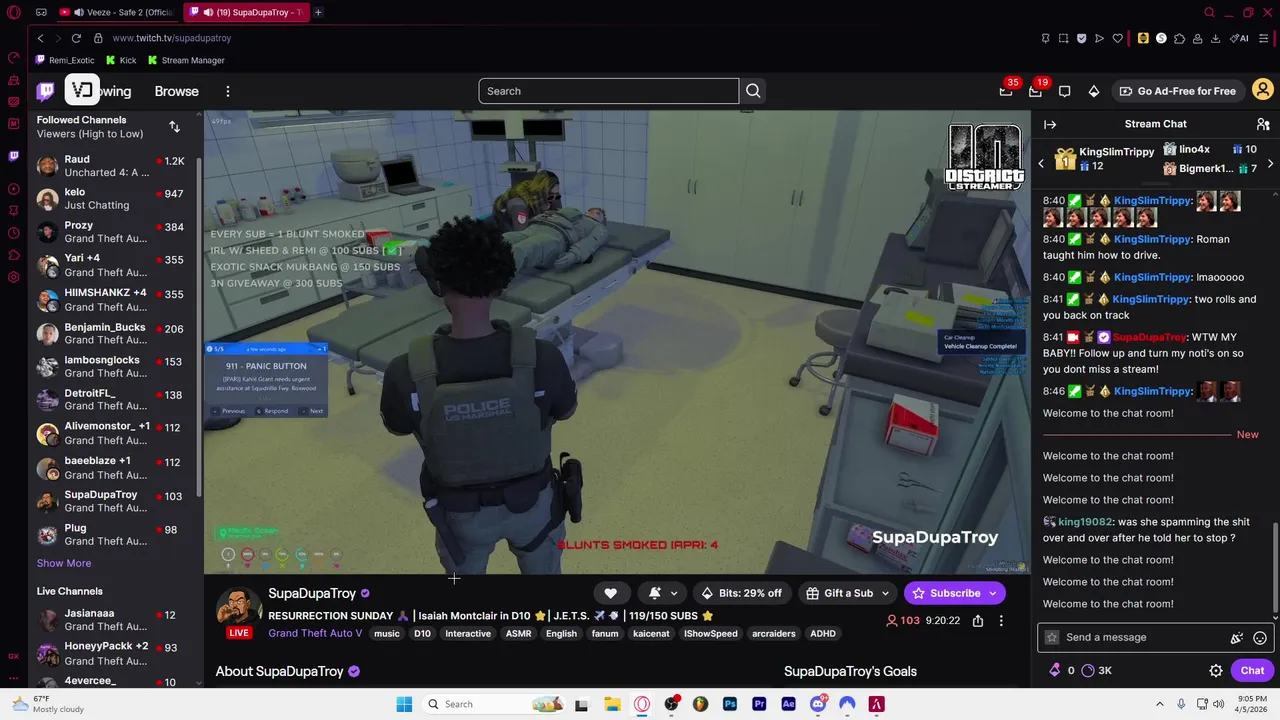Show next gift leaderboard with right chevron
This screenshot has height=720, width=1280.
[1270, 163]
